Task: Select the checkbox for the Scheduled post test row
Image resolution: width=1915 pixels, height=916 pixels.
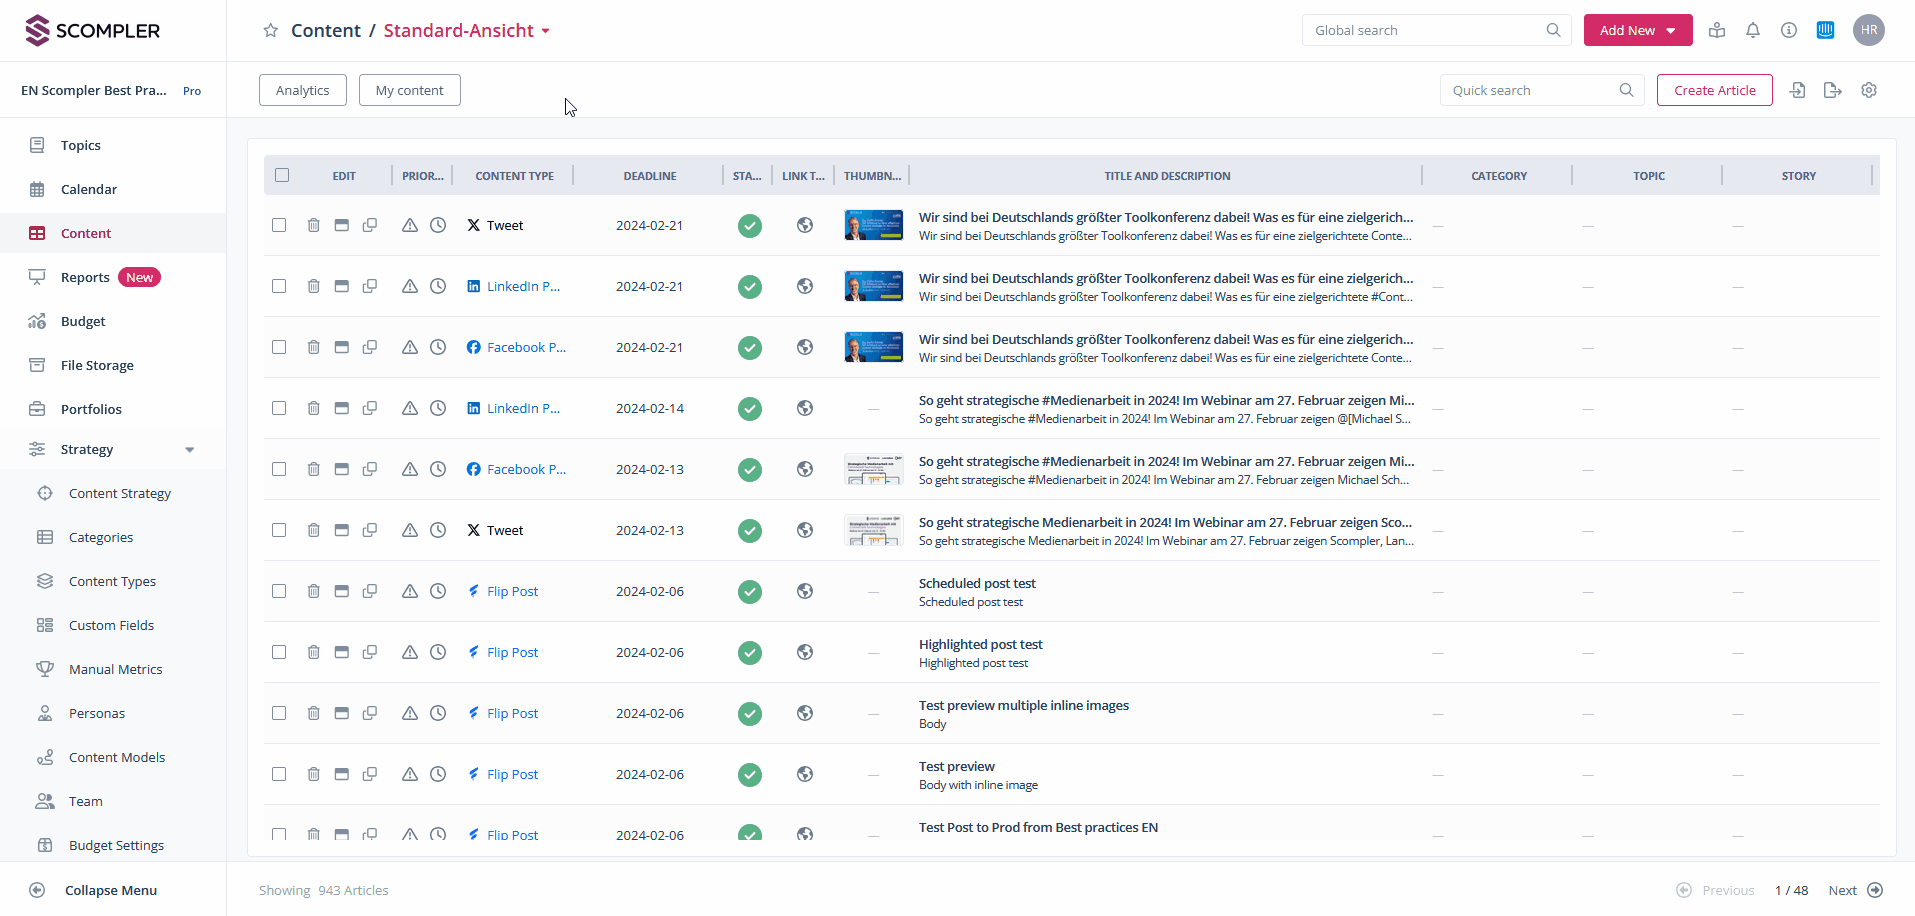Action: click(279, 591)
